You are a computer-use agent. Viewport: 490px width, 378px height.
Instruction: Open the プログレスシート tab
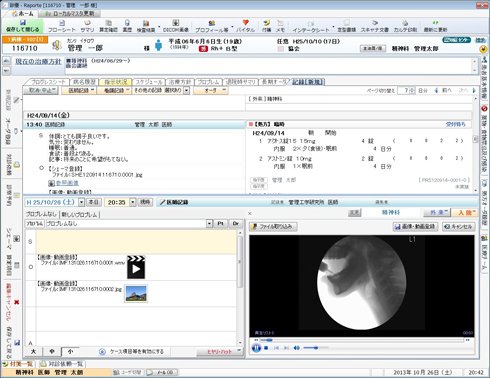(48, 82)
